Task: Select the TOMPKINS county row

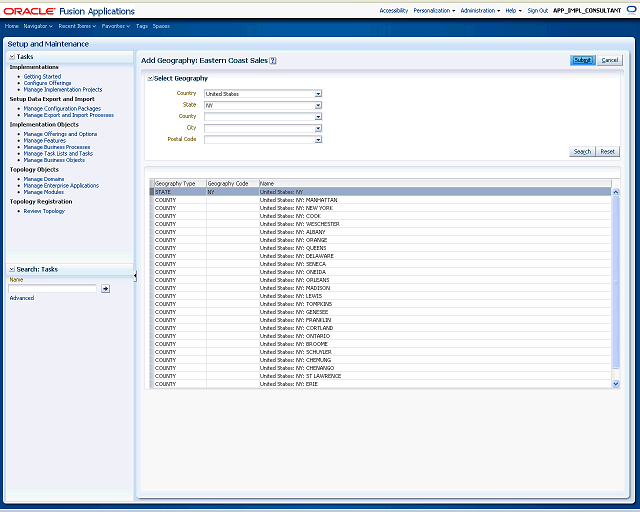Action: (380, 304)
